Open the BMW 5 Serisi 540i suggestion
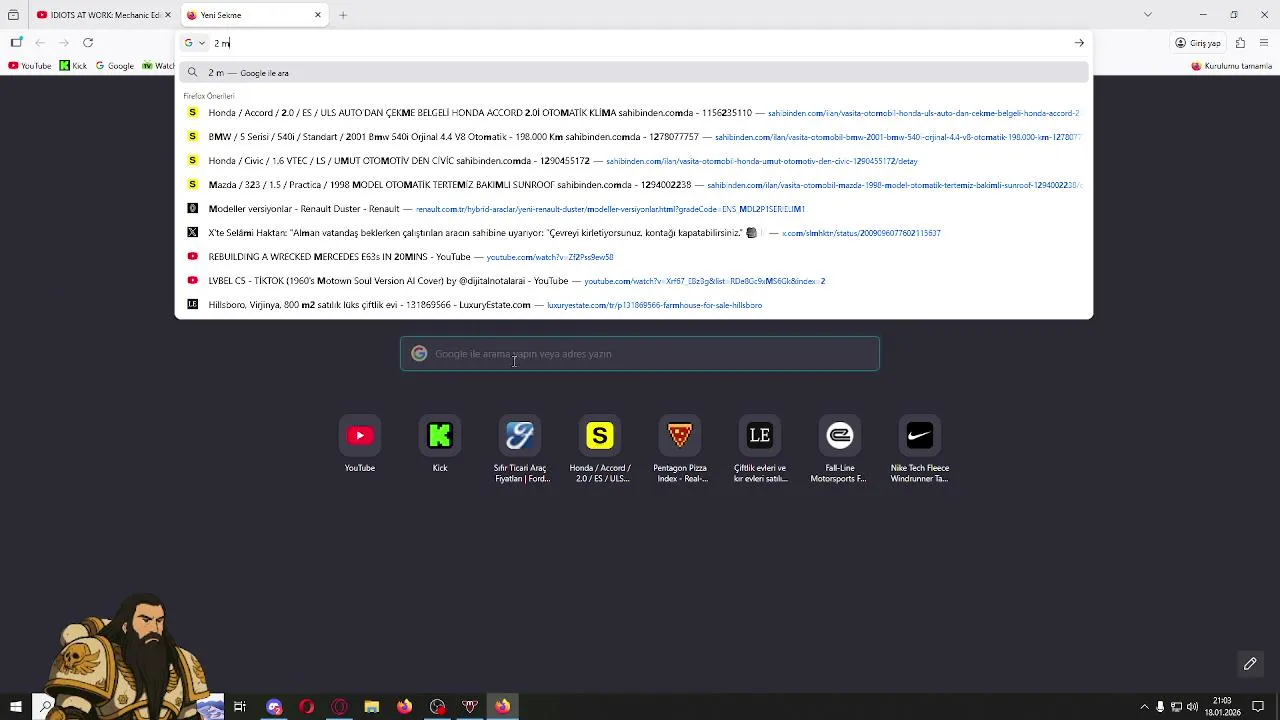This screenshot has height=720, width=1280. coord(634,137)
